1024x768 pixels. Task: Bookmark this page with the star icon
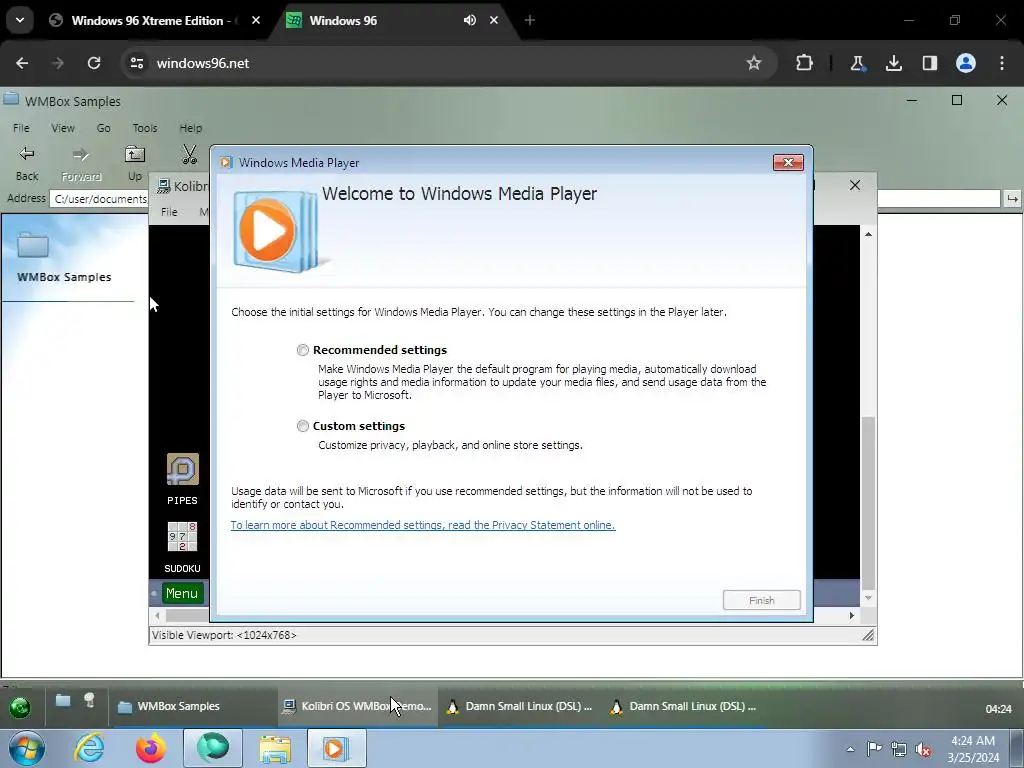coord(754,63)
